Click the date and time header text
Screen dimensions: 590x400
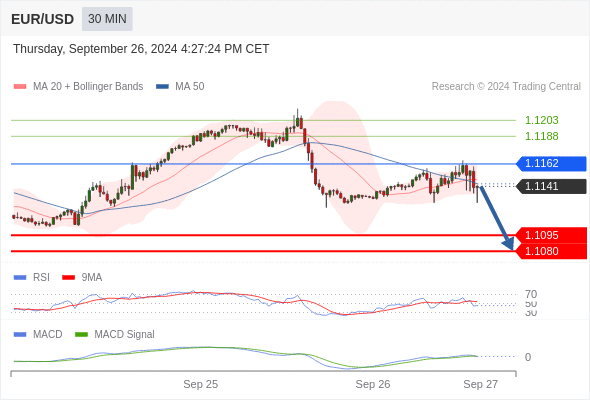[x=141, y=49]
